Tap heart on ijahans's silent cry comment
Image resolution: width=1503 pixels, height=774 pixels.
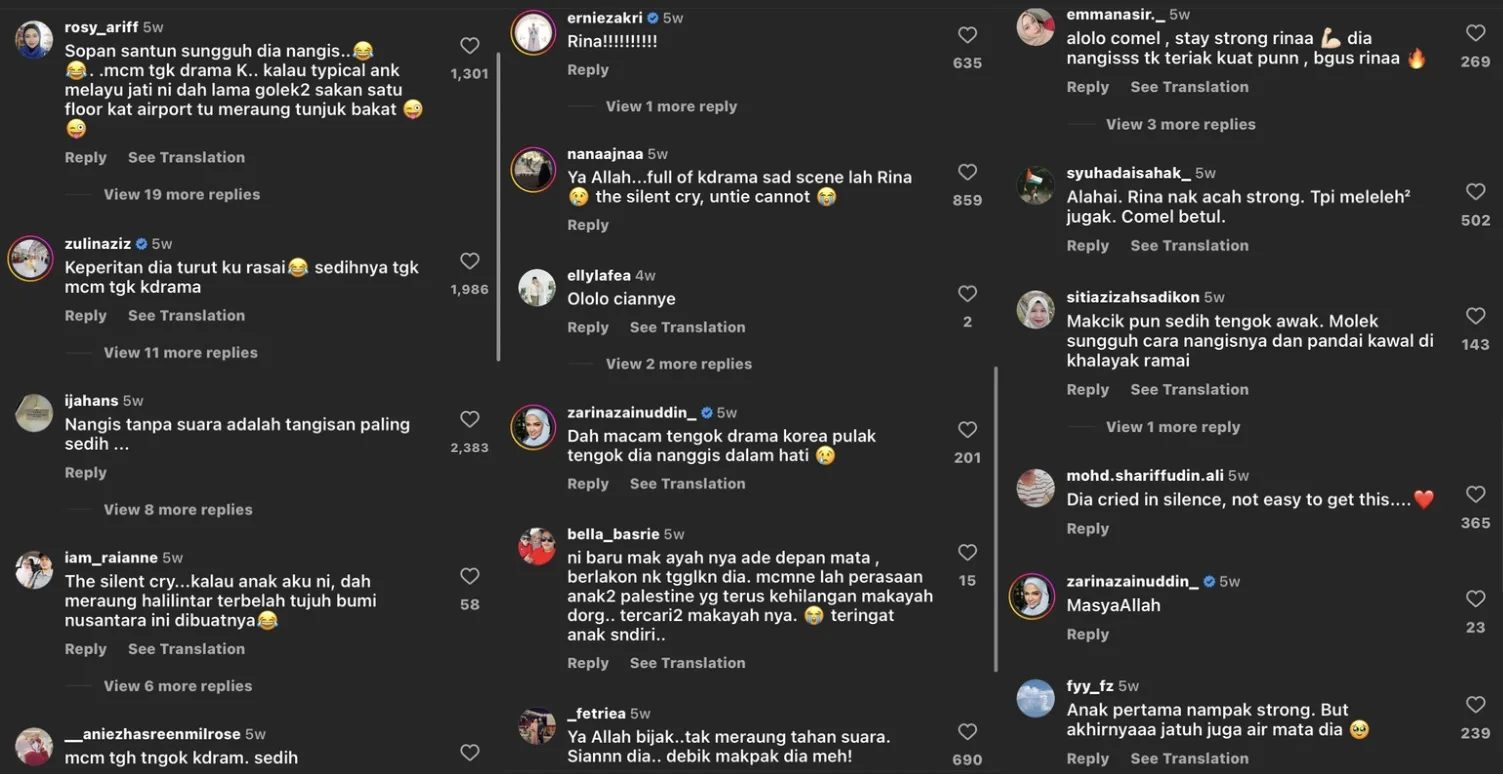(469, 419)
